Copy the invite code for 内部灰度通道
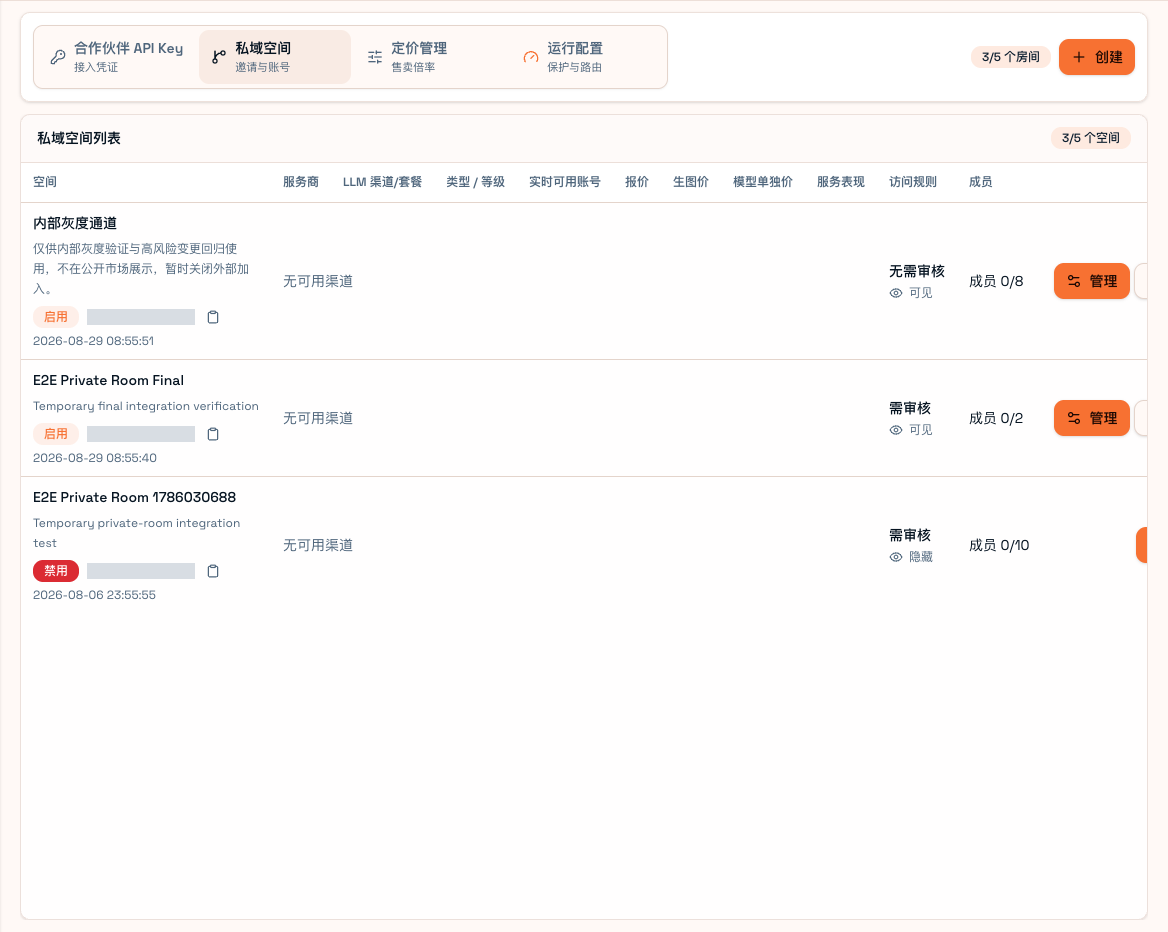1168x932 pixels. pyautogui.click(x=213, y=317)
